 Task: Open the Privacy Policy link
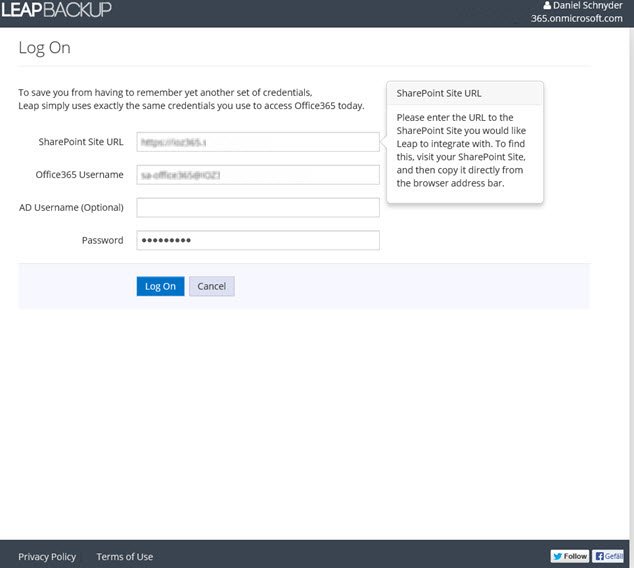coord(47,557)
